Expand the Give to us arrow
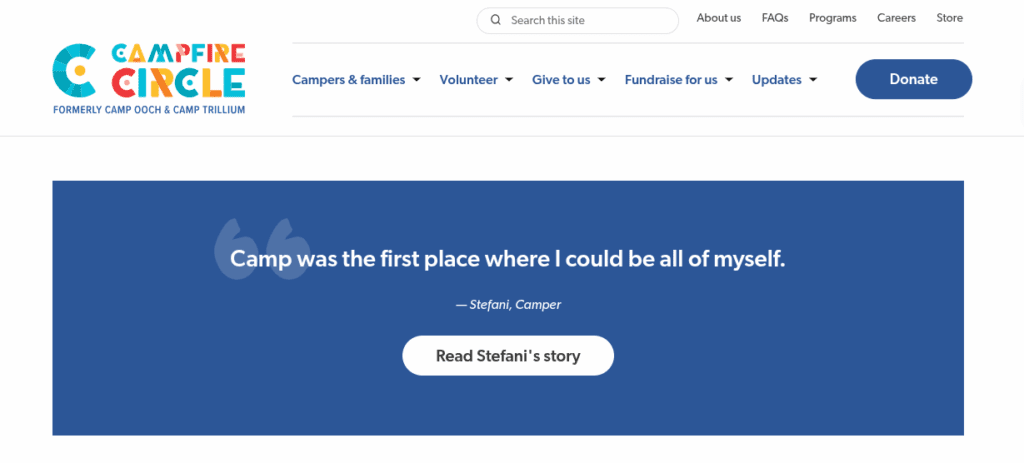 602,80
